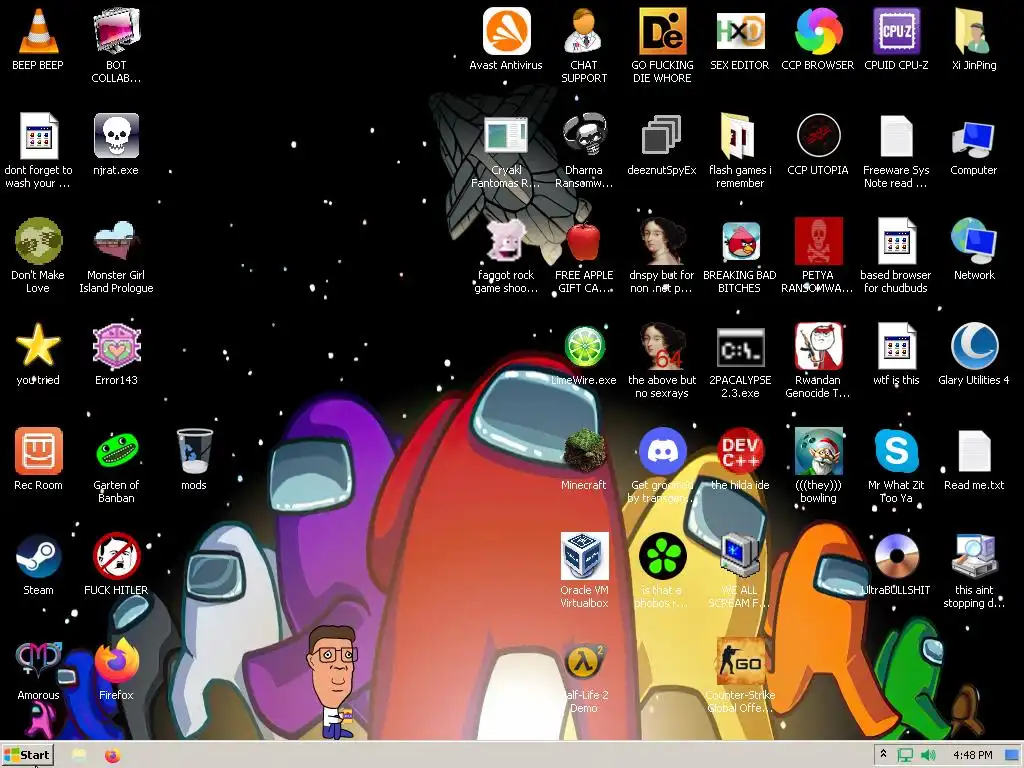
Task: Open the Freeware Sys Note read file
Action: [896, 136]
